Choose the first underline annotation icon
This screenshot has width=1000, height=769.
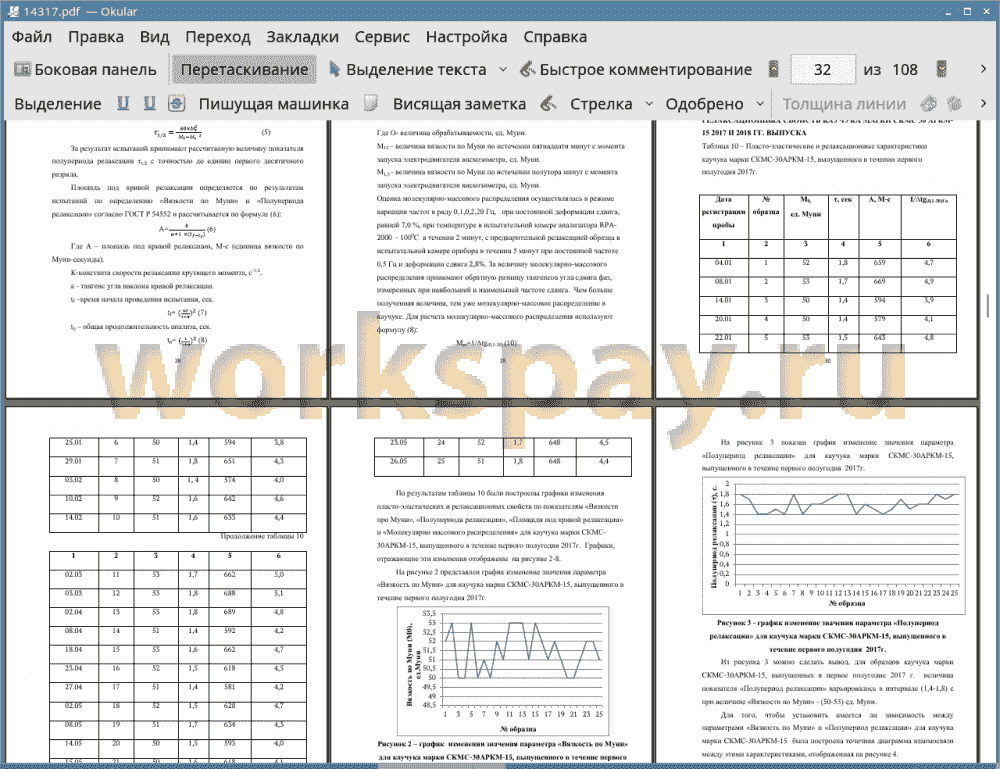tap(123, 103)
